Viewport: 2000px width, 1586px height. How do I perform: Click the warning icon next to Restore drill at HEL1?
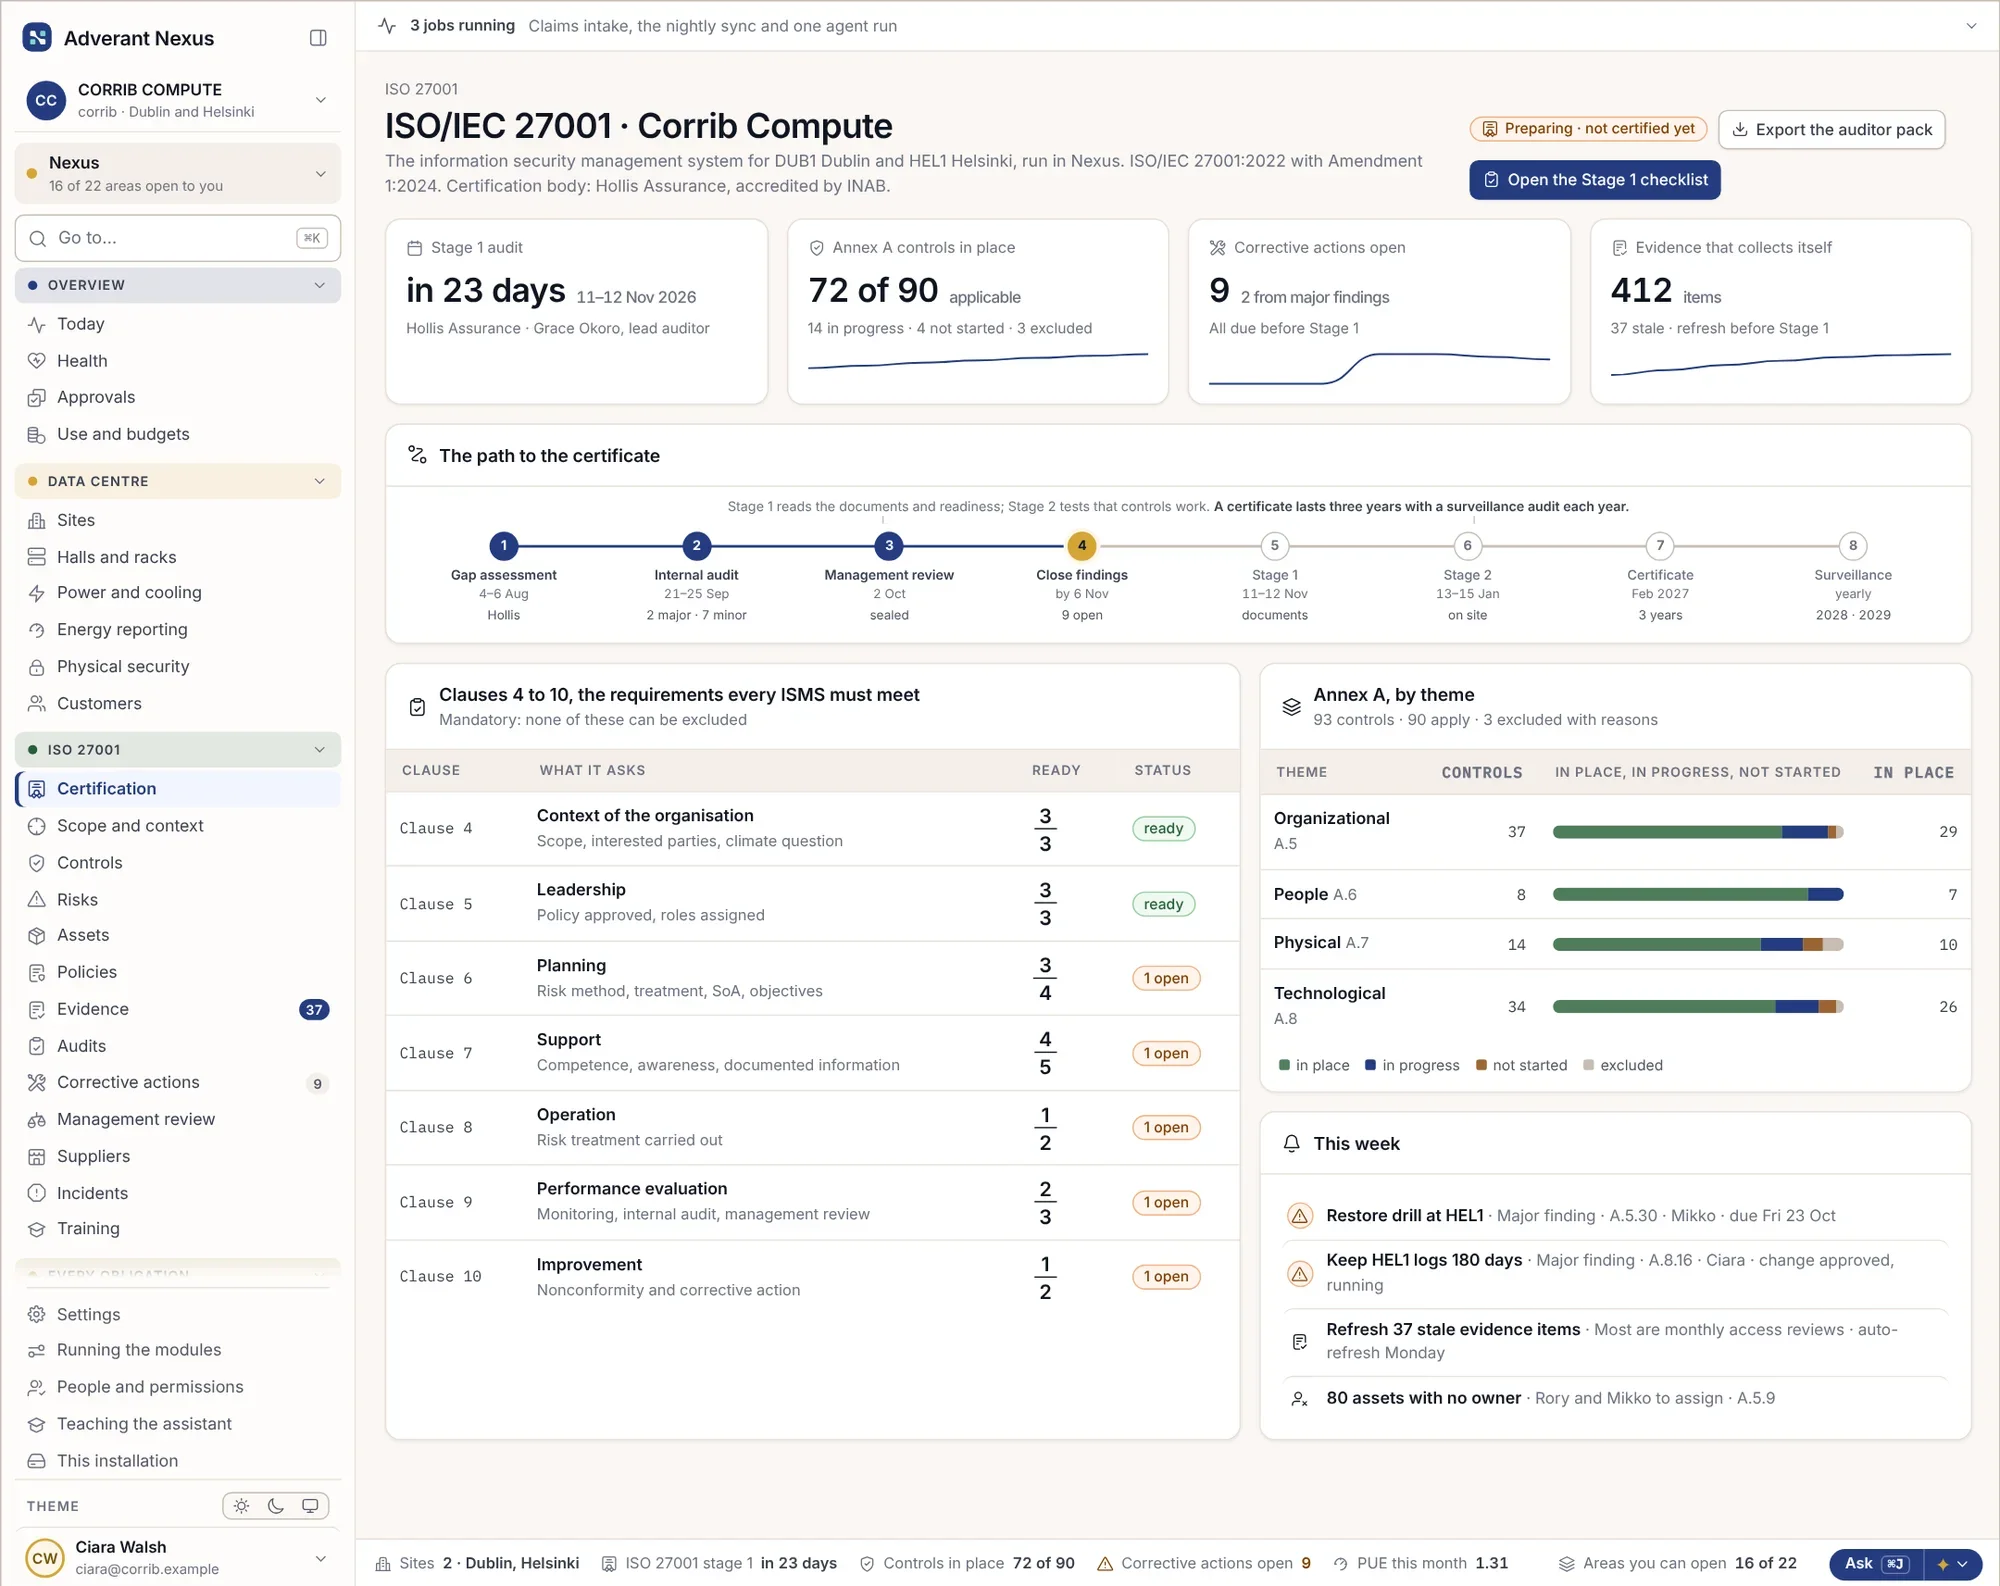click(1300, 1216)
